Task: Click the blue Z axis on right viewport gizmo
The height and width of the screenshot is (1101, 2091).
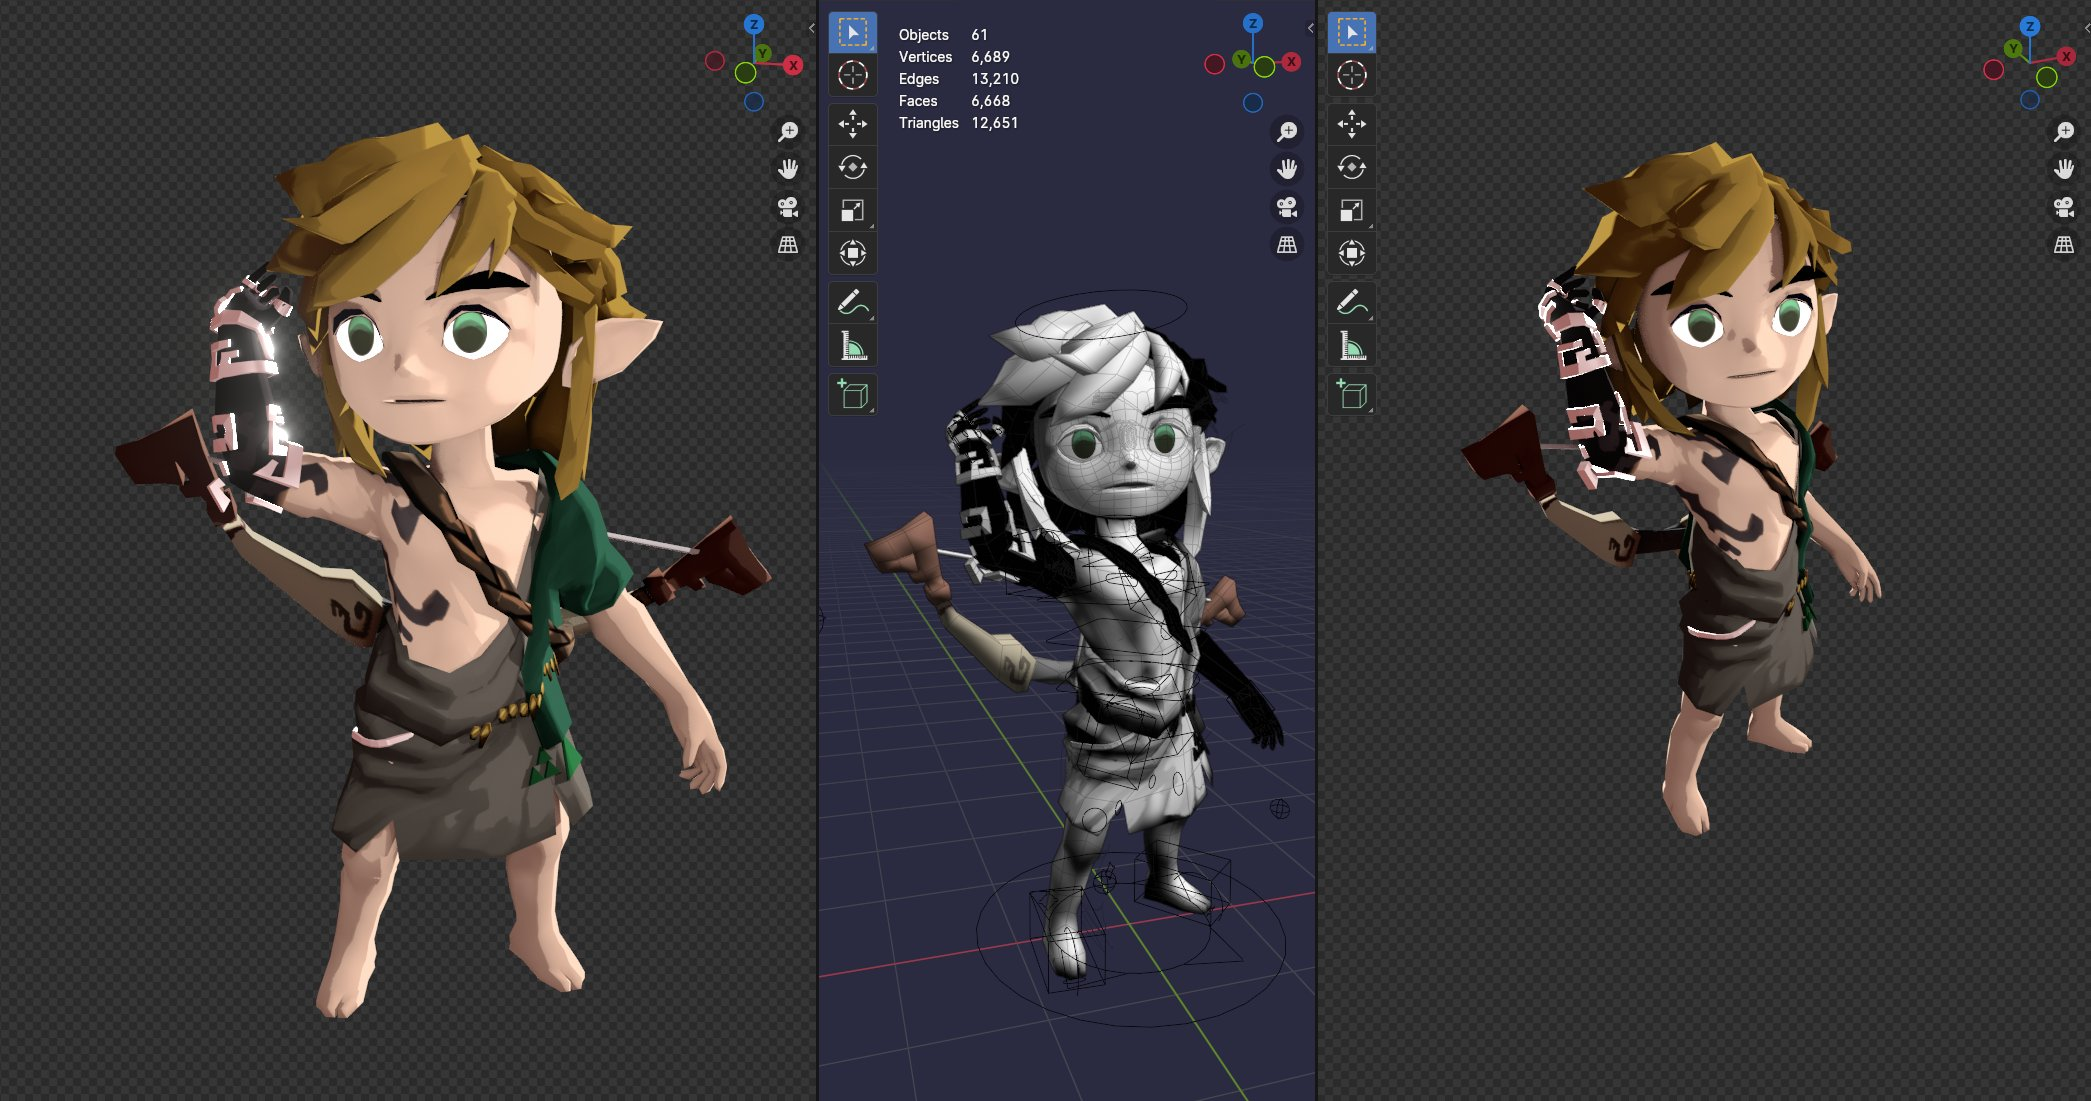Action: coord(2029,26)
